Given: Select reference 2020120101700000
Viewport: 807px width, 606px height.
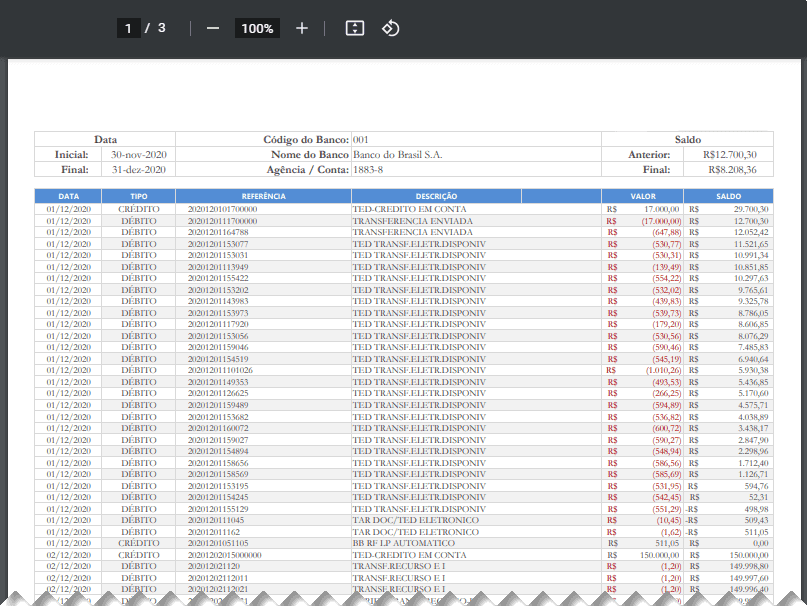Looking at the screenshot, I should point(222,209).
